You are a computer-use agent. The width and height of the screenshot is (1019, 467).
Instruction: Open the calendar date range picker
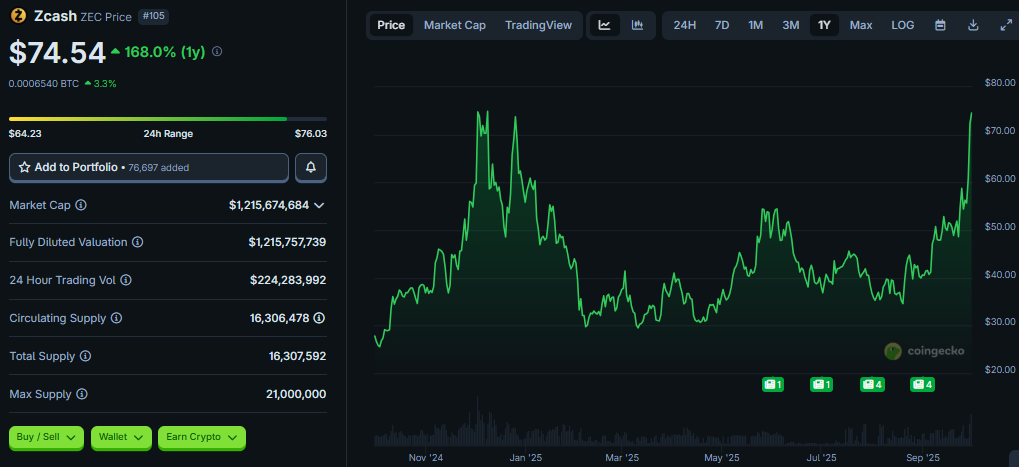point(940,25)
